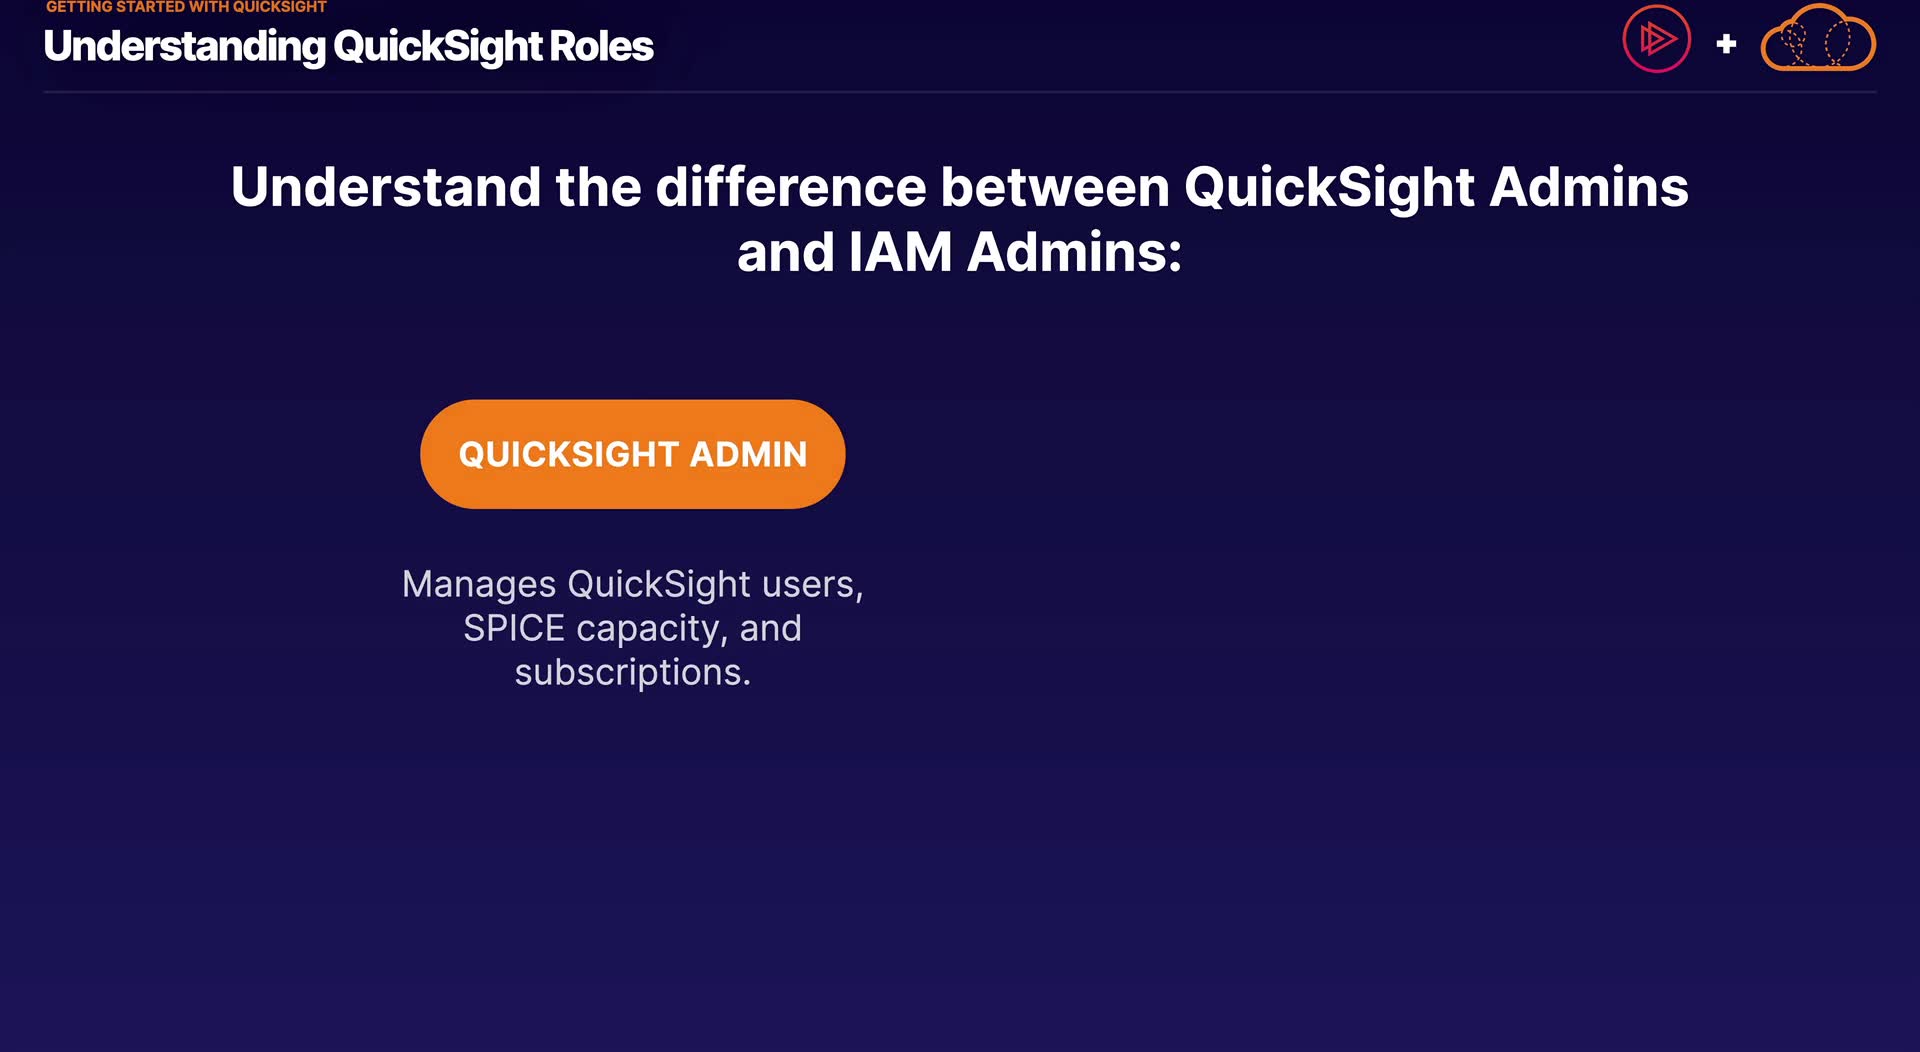This screenshot has width=1920, height=1052.
Task: Click the word 'SPICE' in the description
Action: click(x=514, y=628)
